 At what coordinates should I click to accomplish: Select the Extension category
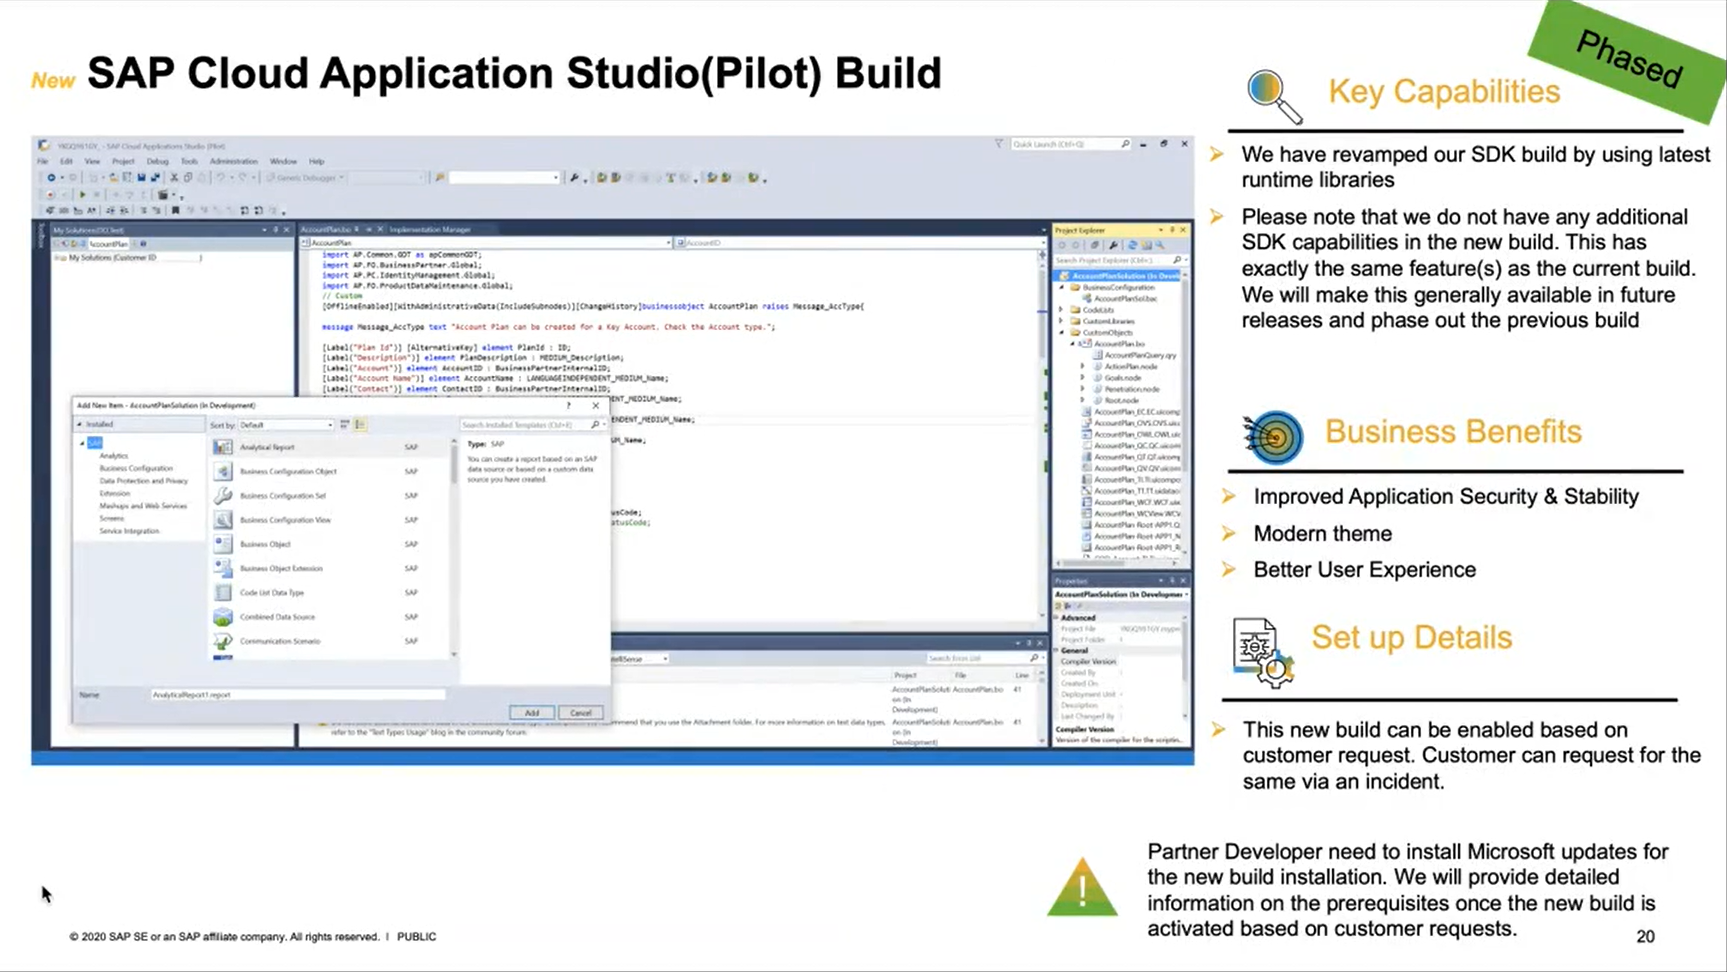[x=115, y=493]
